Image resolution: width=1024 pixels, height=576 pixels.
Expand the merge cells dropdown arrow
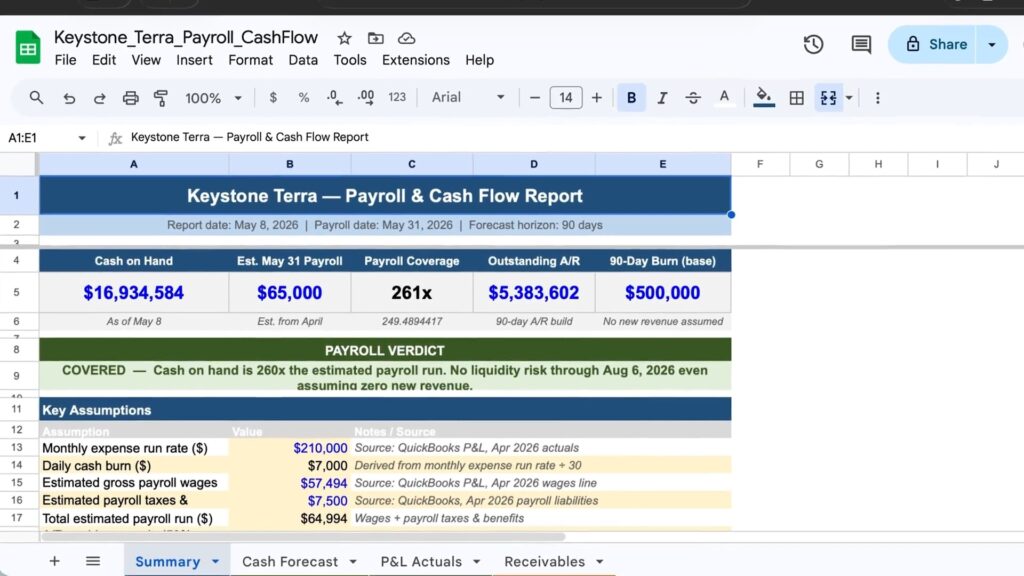pyautogui.click(x=849, y=98)
